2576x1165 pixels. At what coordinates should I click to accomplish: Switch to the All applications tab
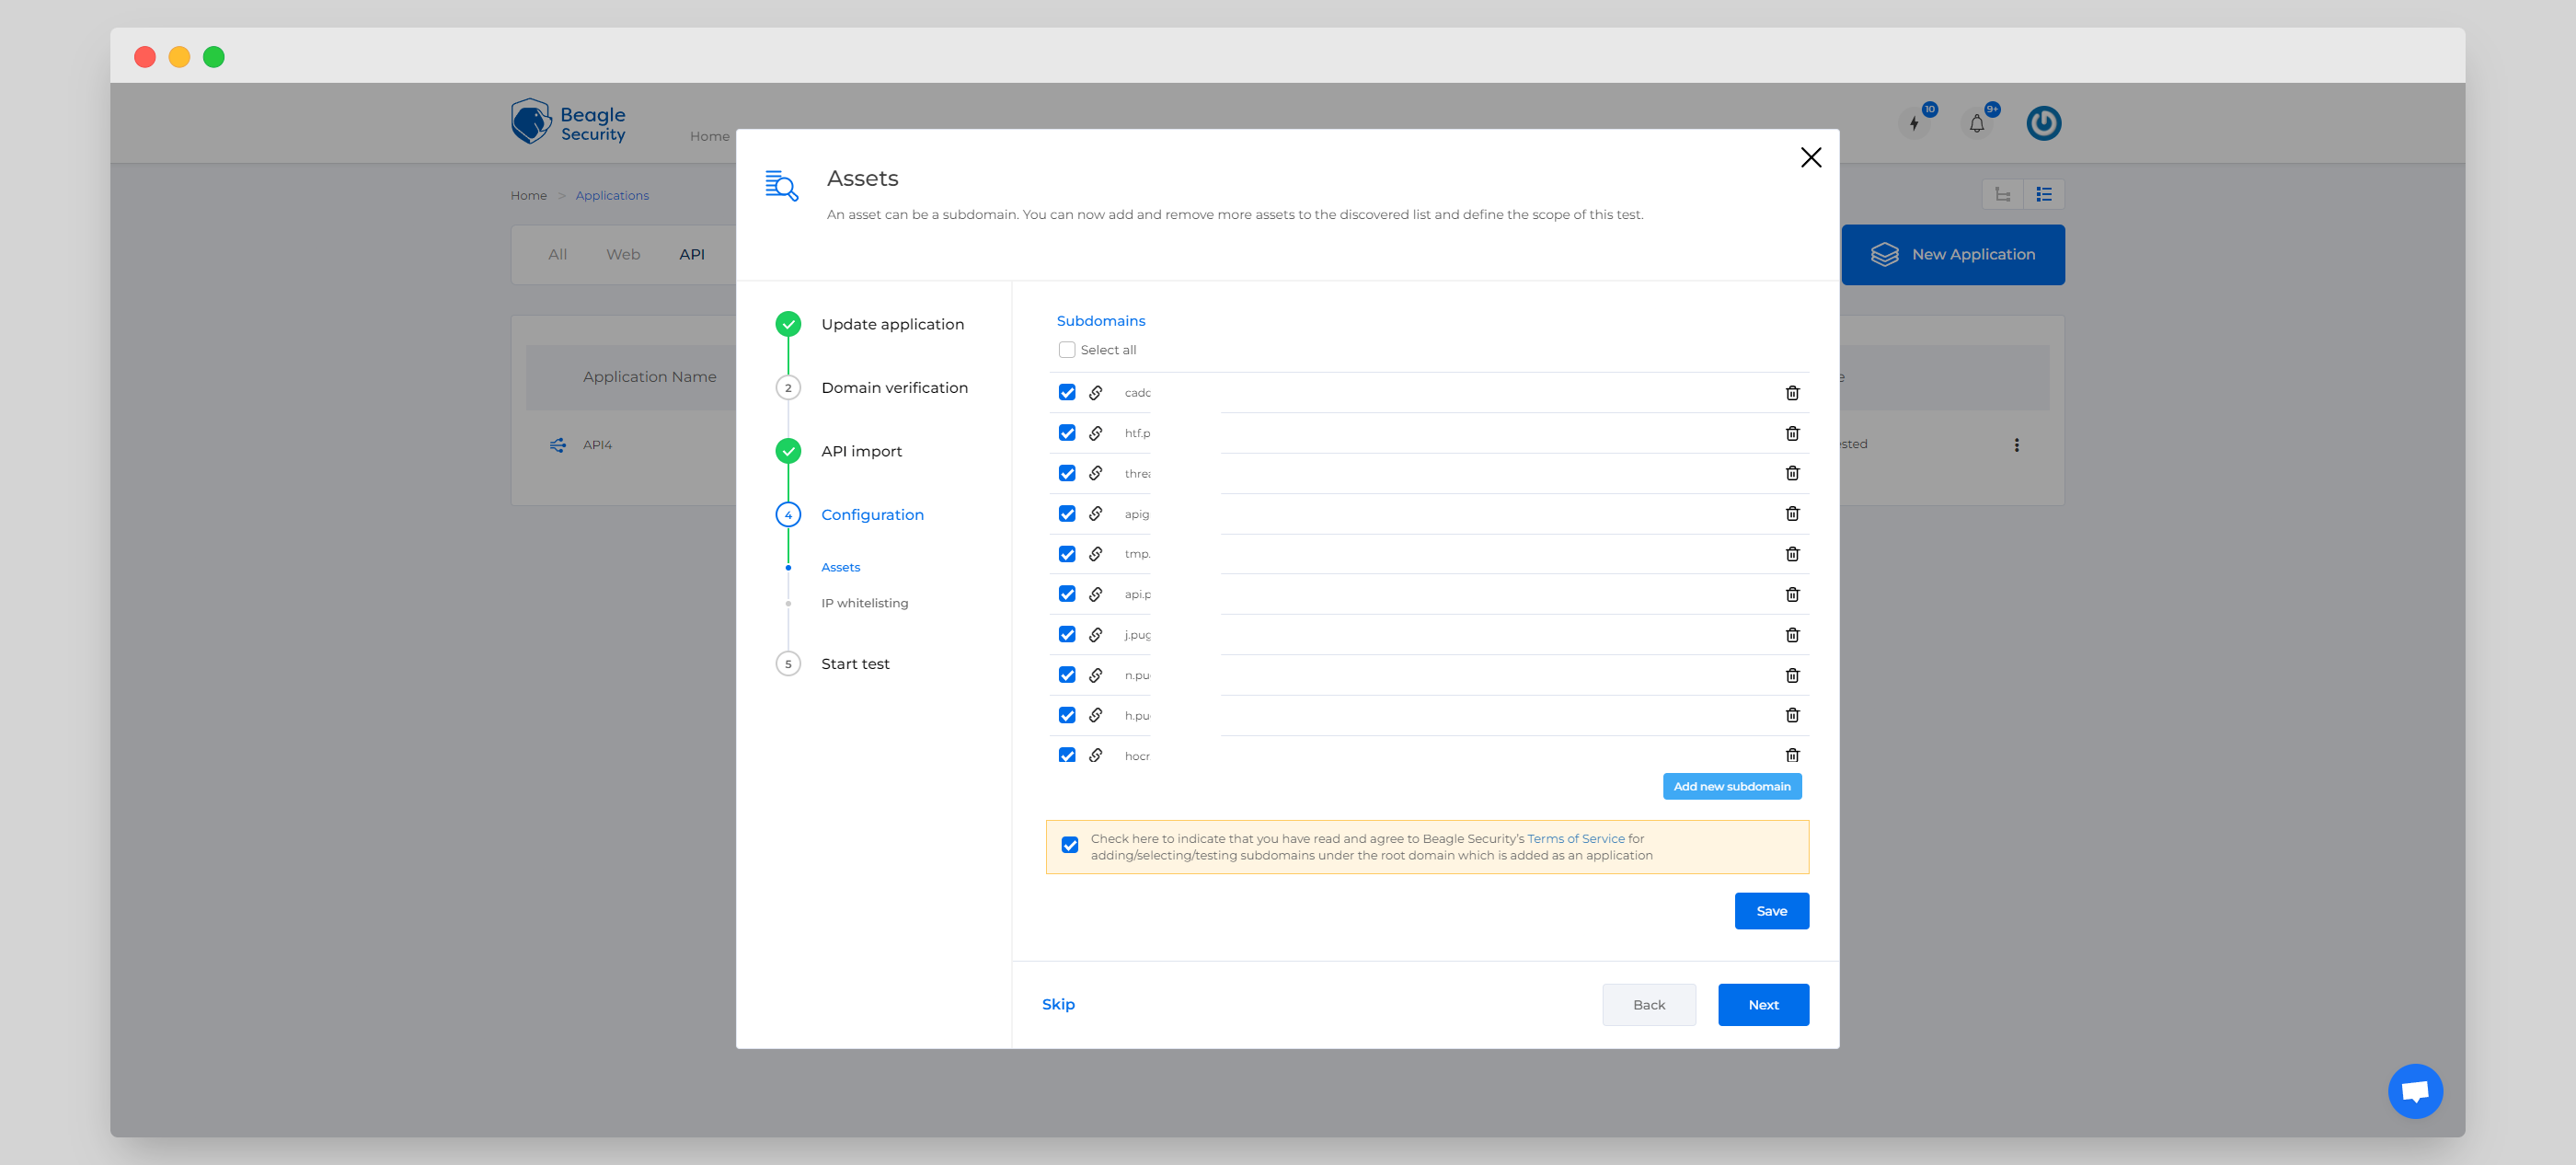click(557, 255)
